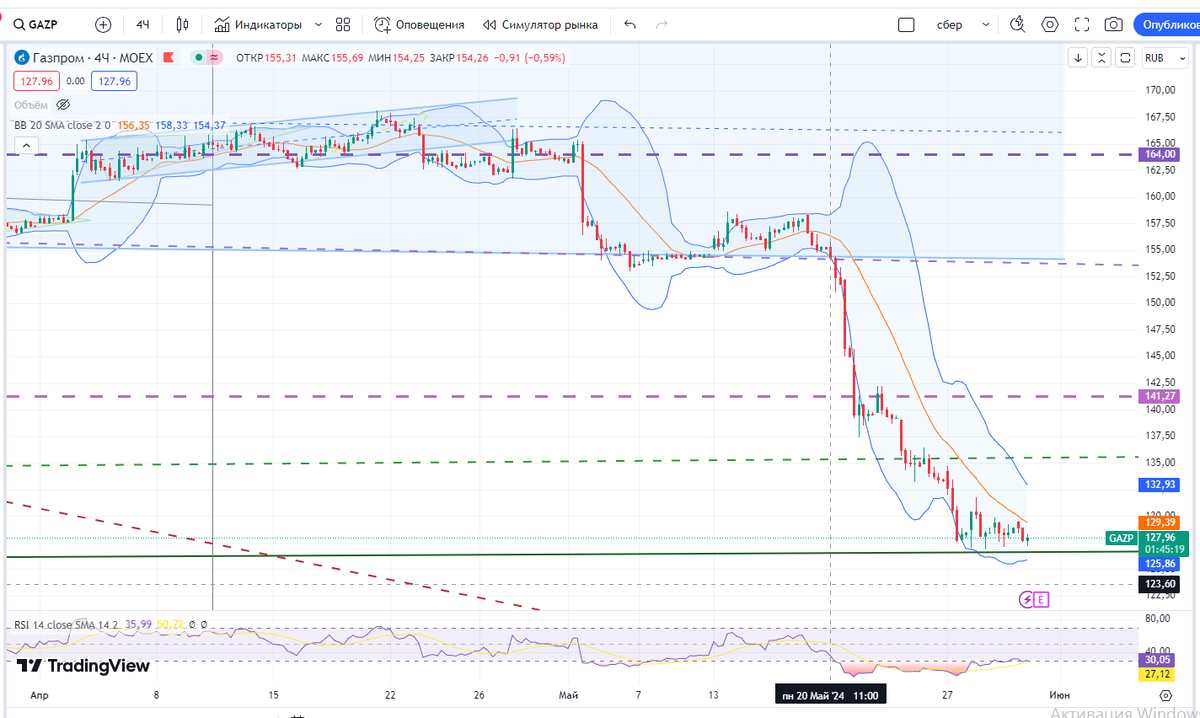Screen dimensions: 1200x718
Task: Open Оповещения alerts dialog
Action: (420, 24)
